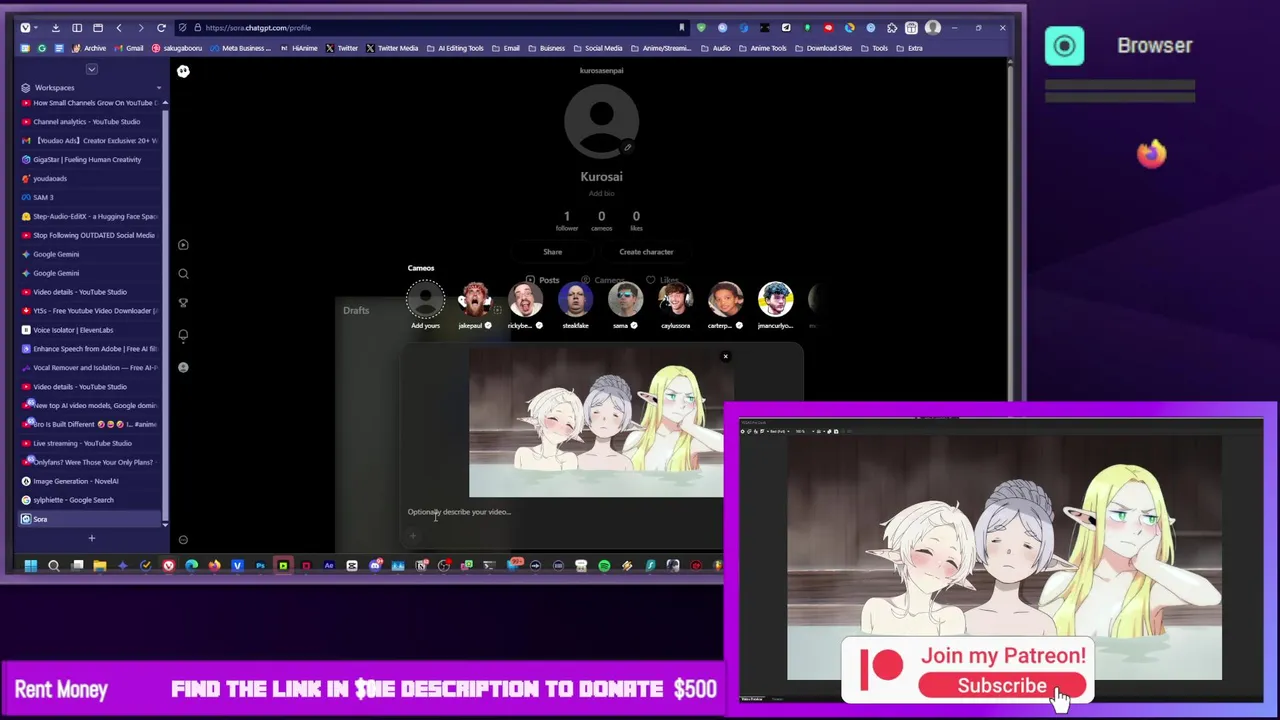
Task: Toggle the browser side panel icon
Action: (x=77, y=27)
